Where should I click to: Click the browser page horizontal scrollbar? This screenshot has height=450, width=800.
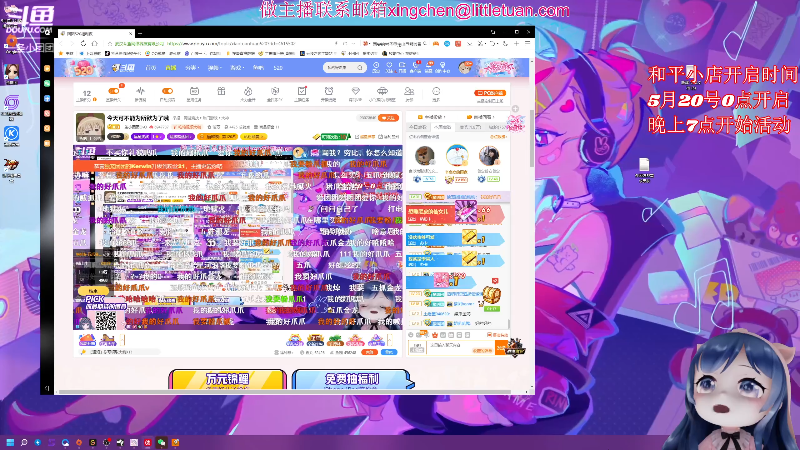pyautogui.click(x=286, y=392)
